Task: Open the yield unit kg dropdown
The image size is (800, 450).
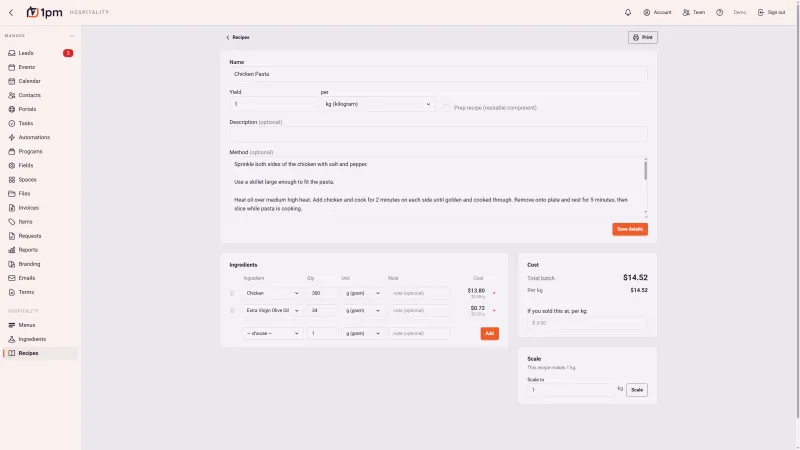Action: pyautogui.click(x=378, y=104)
